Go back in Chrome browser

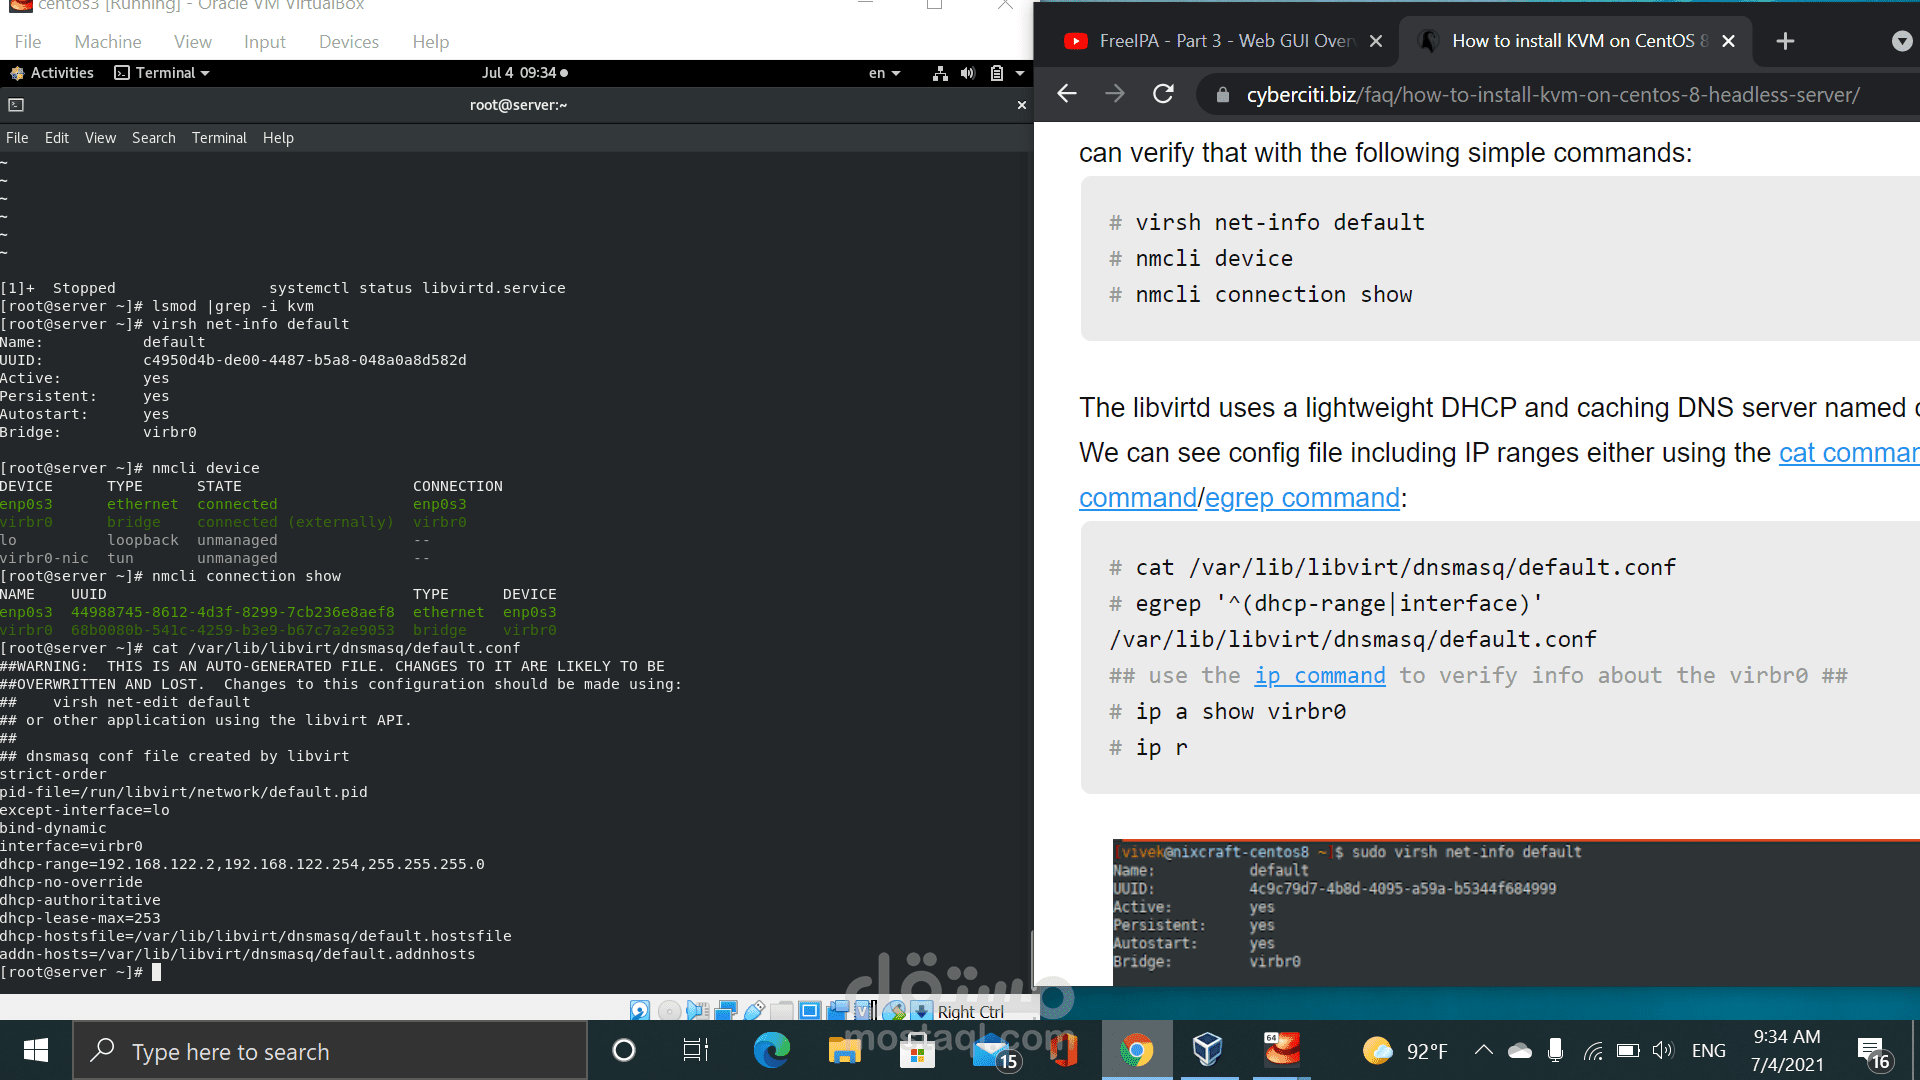coord(1067,94)
